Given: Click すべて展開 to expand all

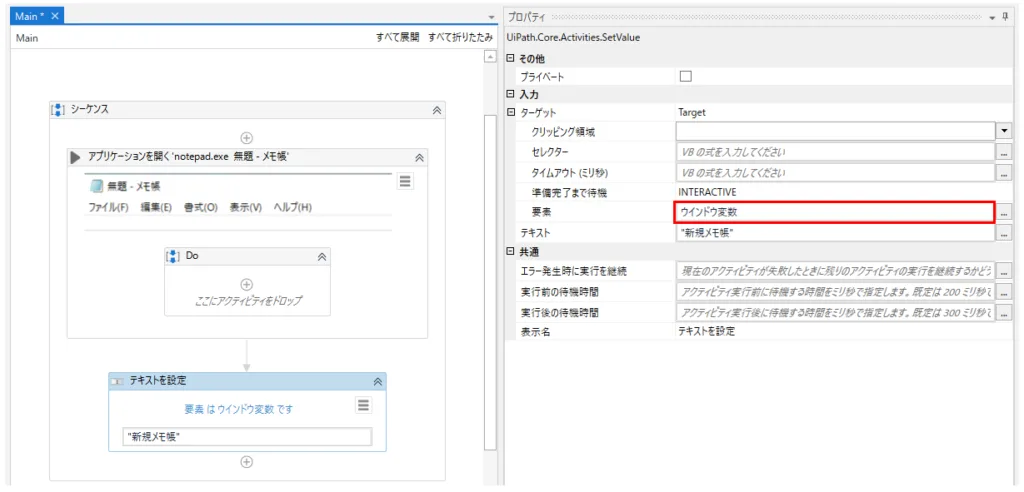Looking at the screenshot, I should click(x=397, y=37).
